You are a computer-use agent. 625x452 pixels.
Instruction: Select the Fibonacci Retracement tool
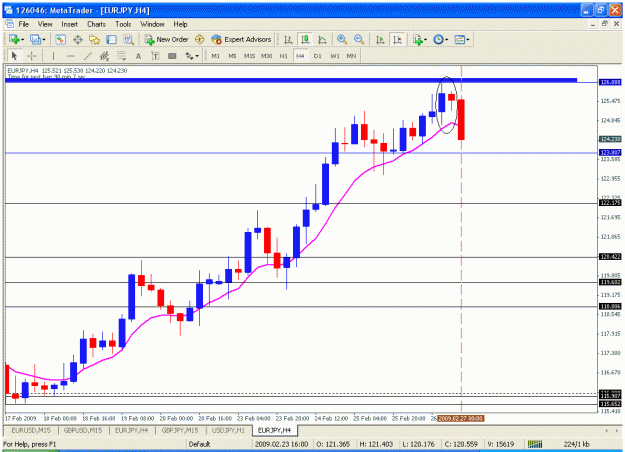(x=121, y=56)
